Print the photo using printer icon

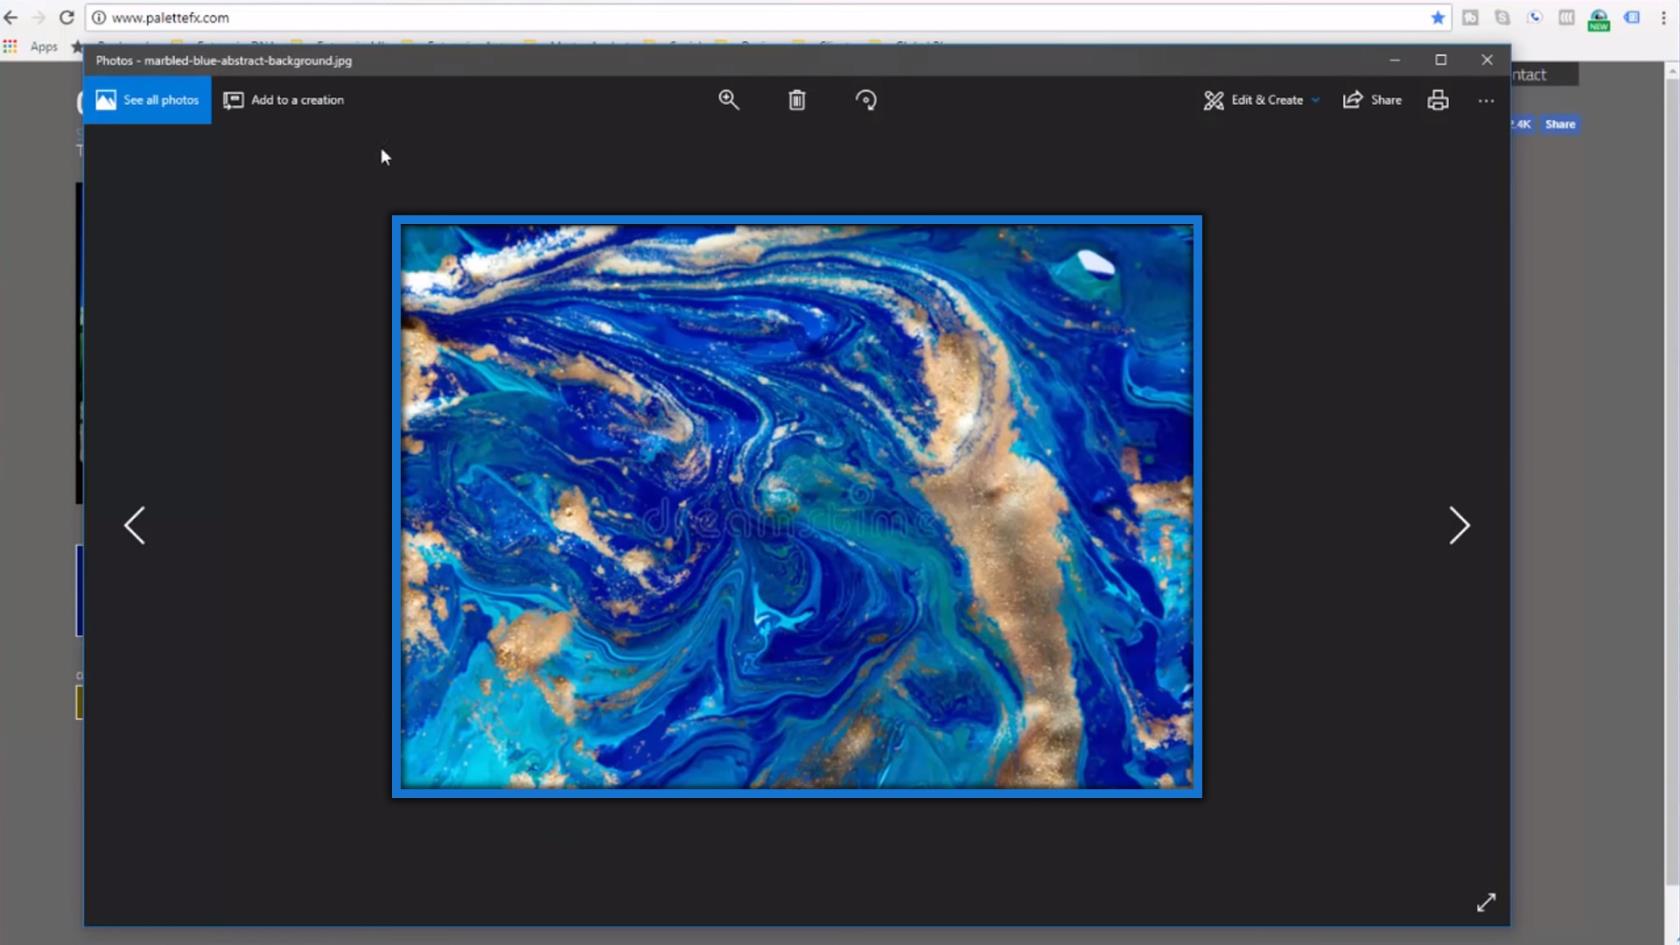tap(1438, 100)
